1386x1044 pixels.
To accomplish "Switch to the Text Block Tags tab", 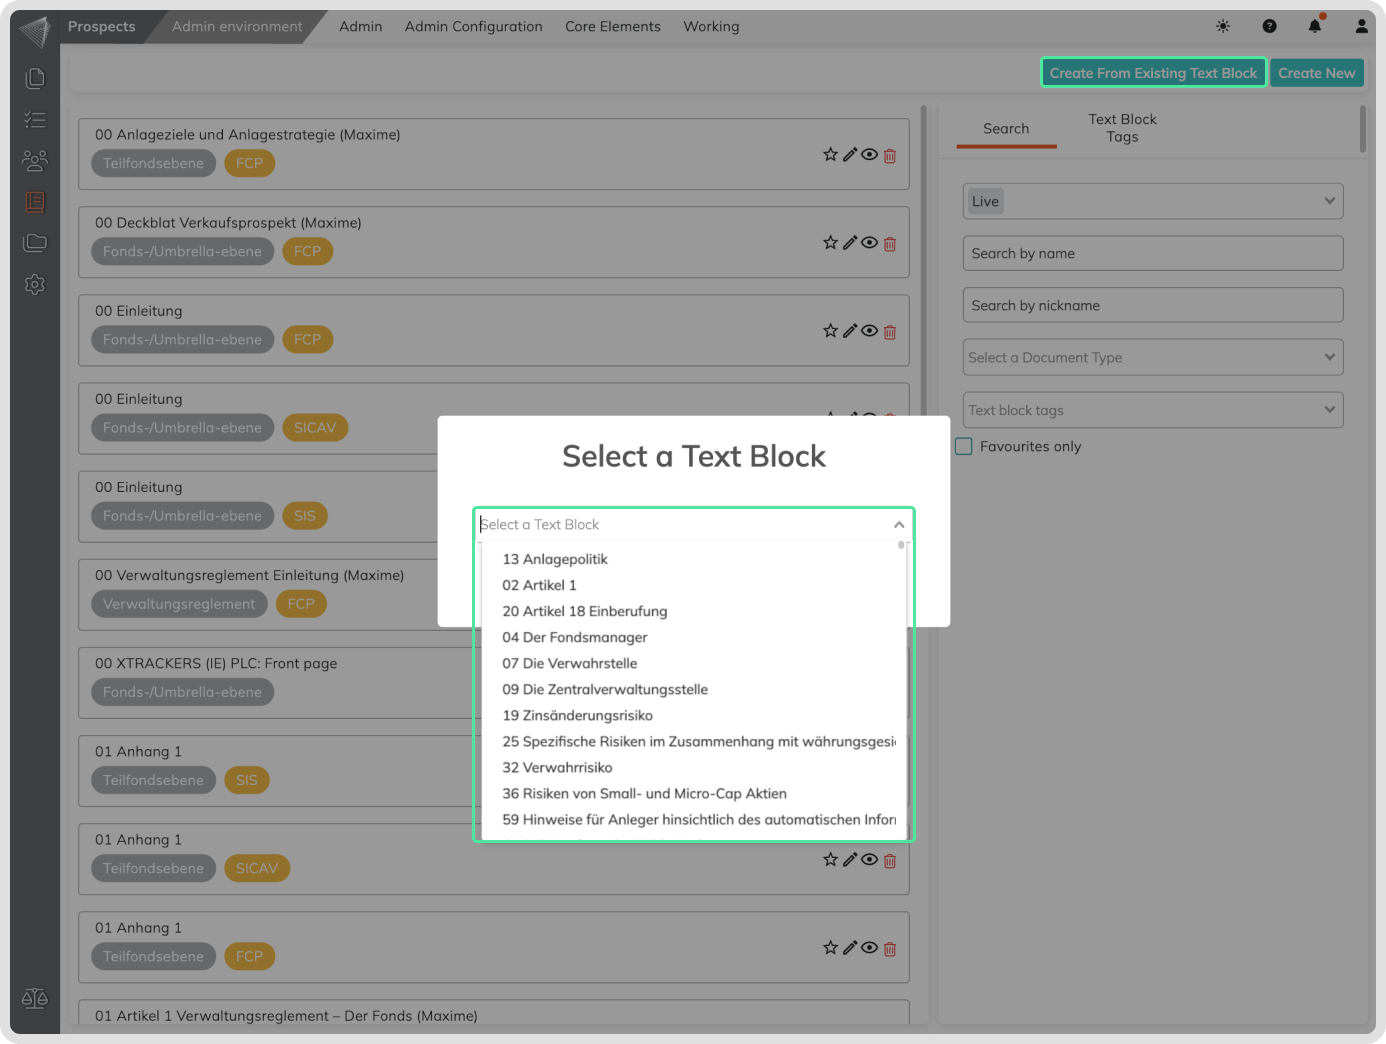I will 1122,128.
